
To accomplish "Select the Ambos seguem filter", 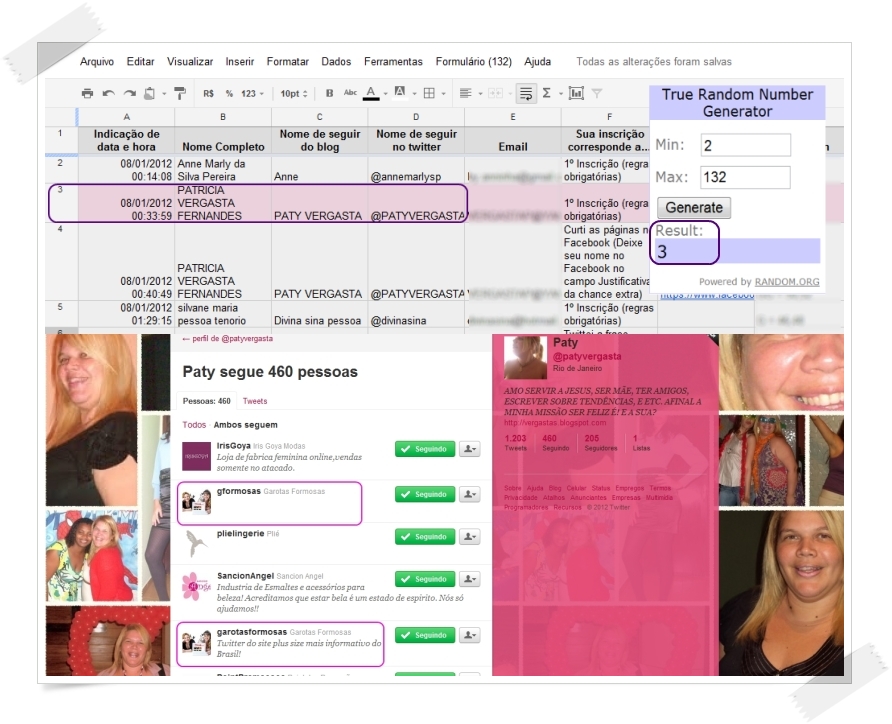I will click(245, 425).
